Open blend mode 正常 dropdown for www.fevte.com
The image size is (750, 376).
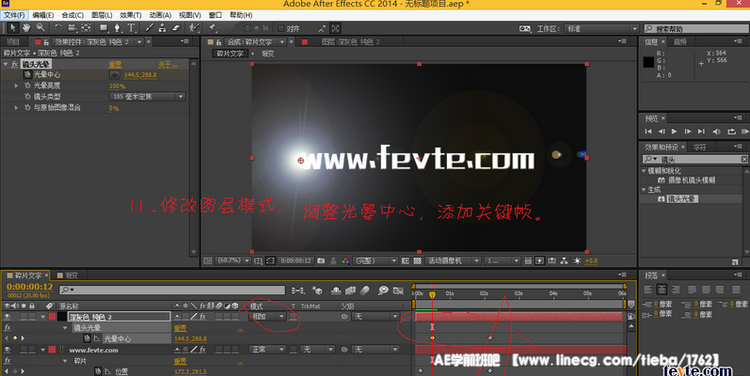click(x=267, y=350)
